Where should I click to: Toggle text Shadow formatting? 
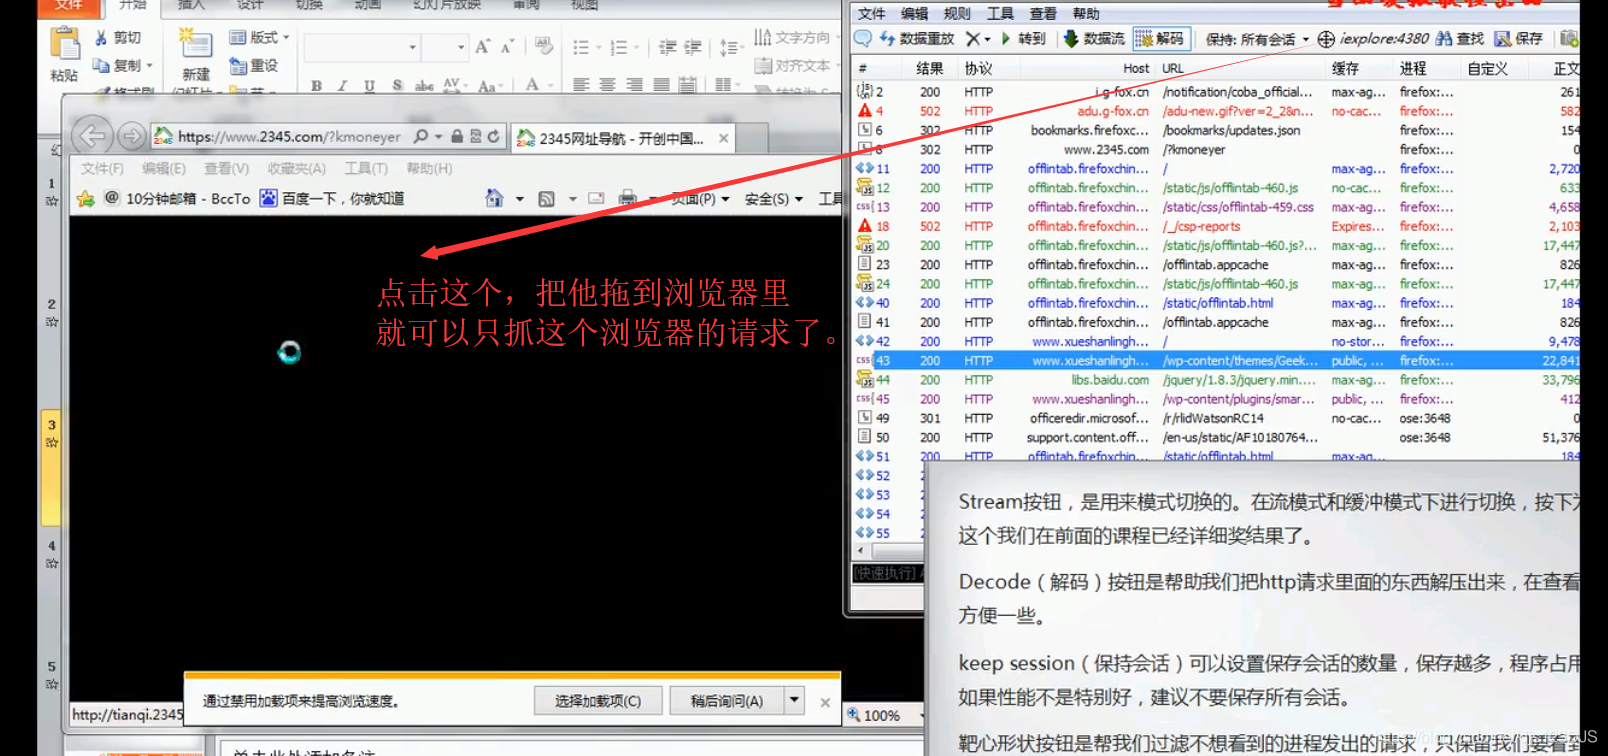(397, 86)
